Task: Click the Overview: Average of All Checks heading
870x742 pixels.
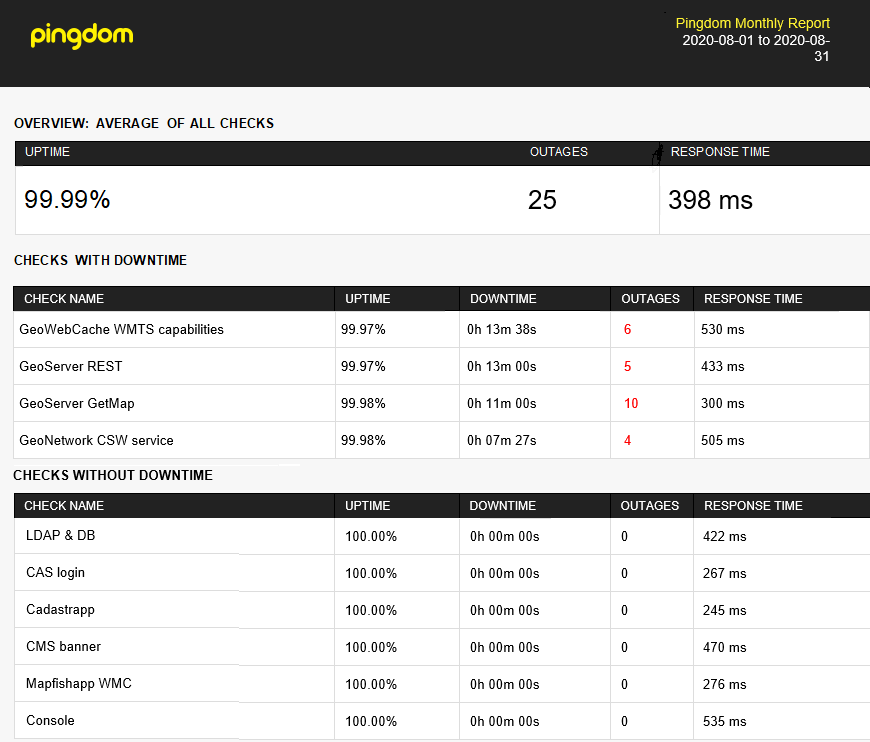Action: click(x=144, y=123)
